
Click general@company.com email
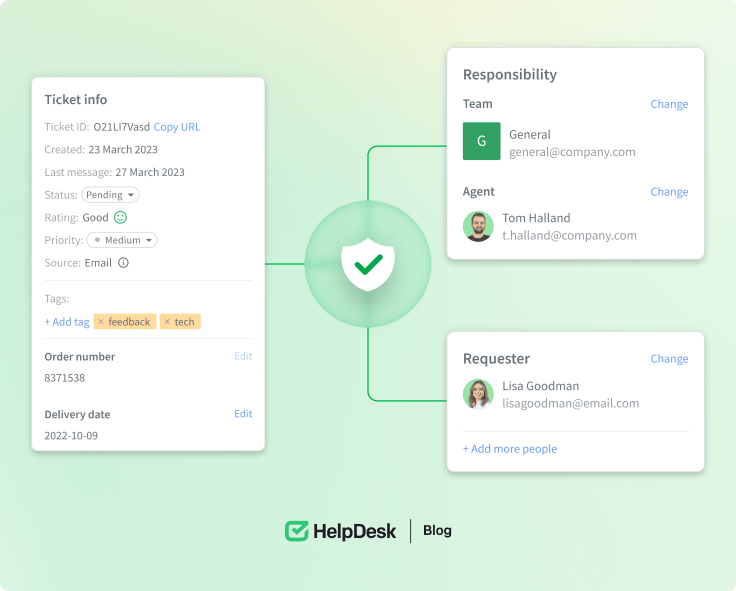pos(572,152)
